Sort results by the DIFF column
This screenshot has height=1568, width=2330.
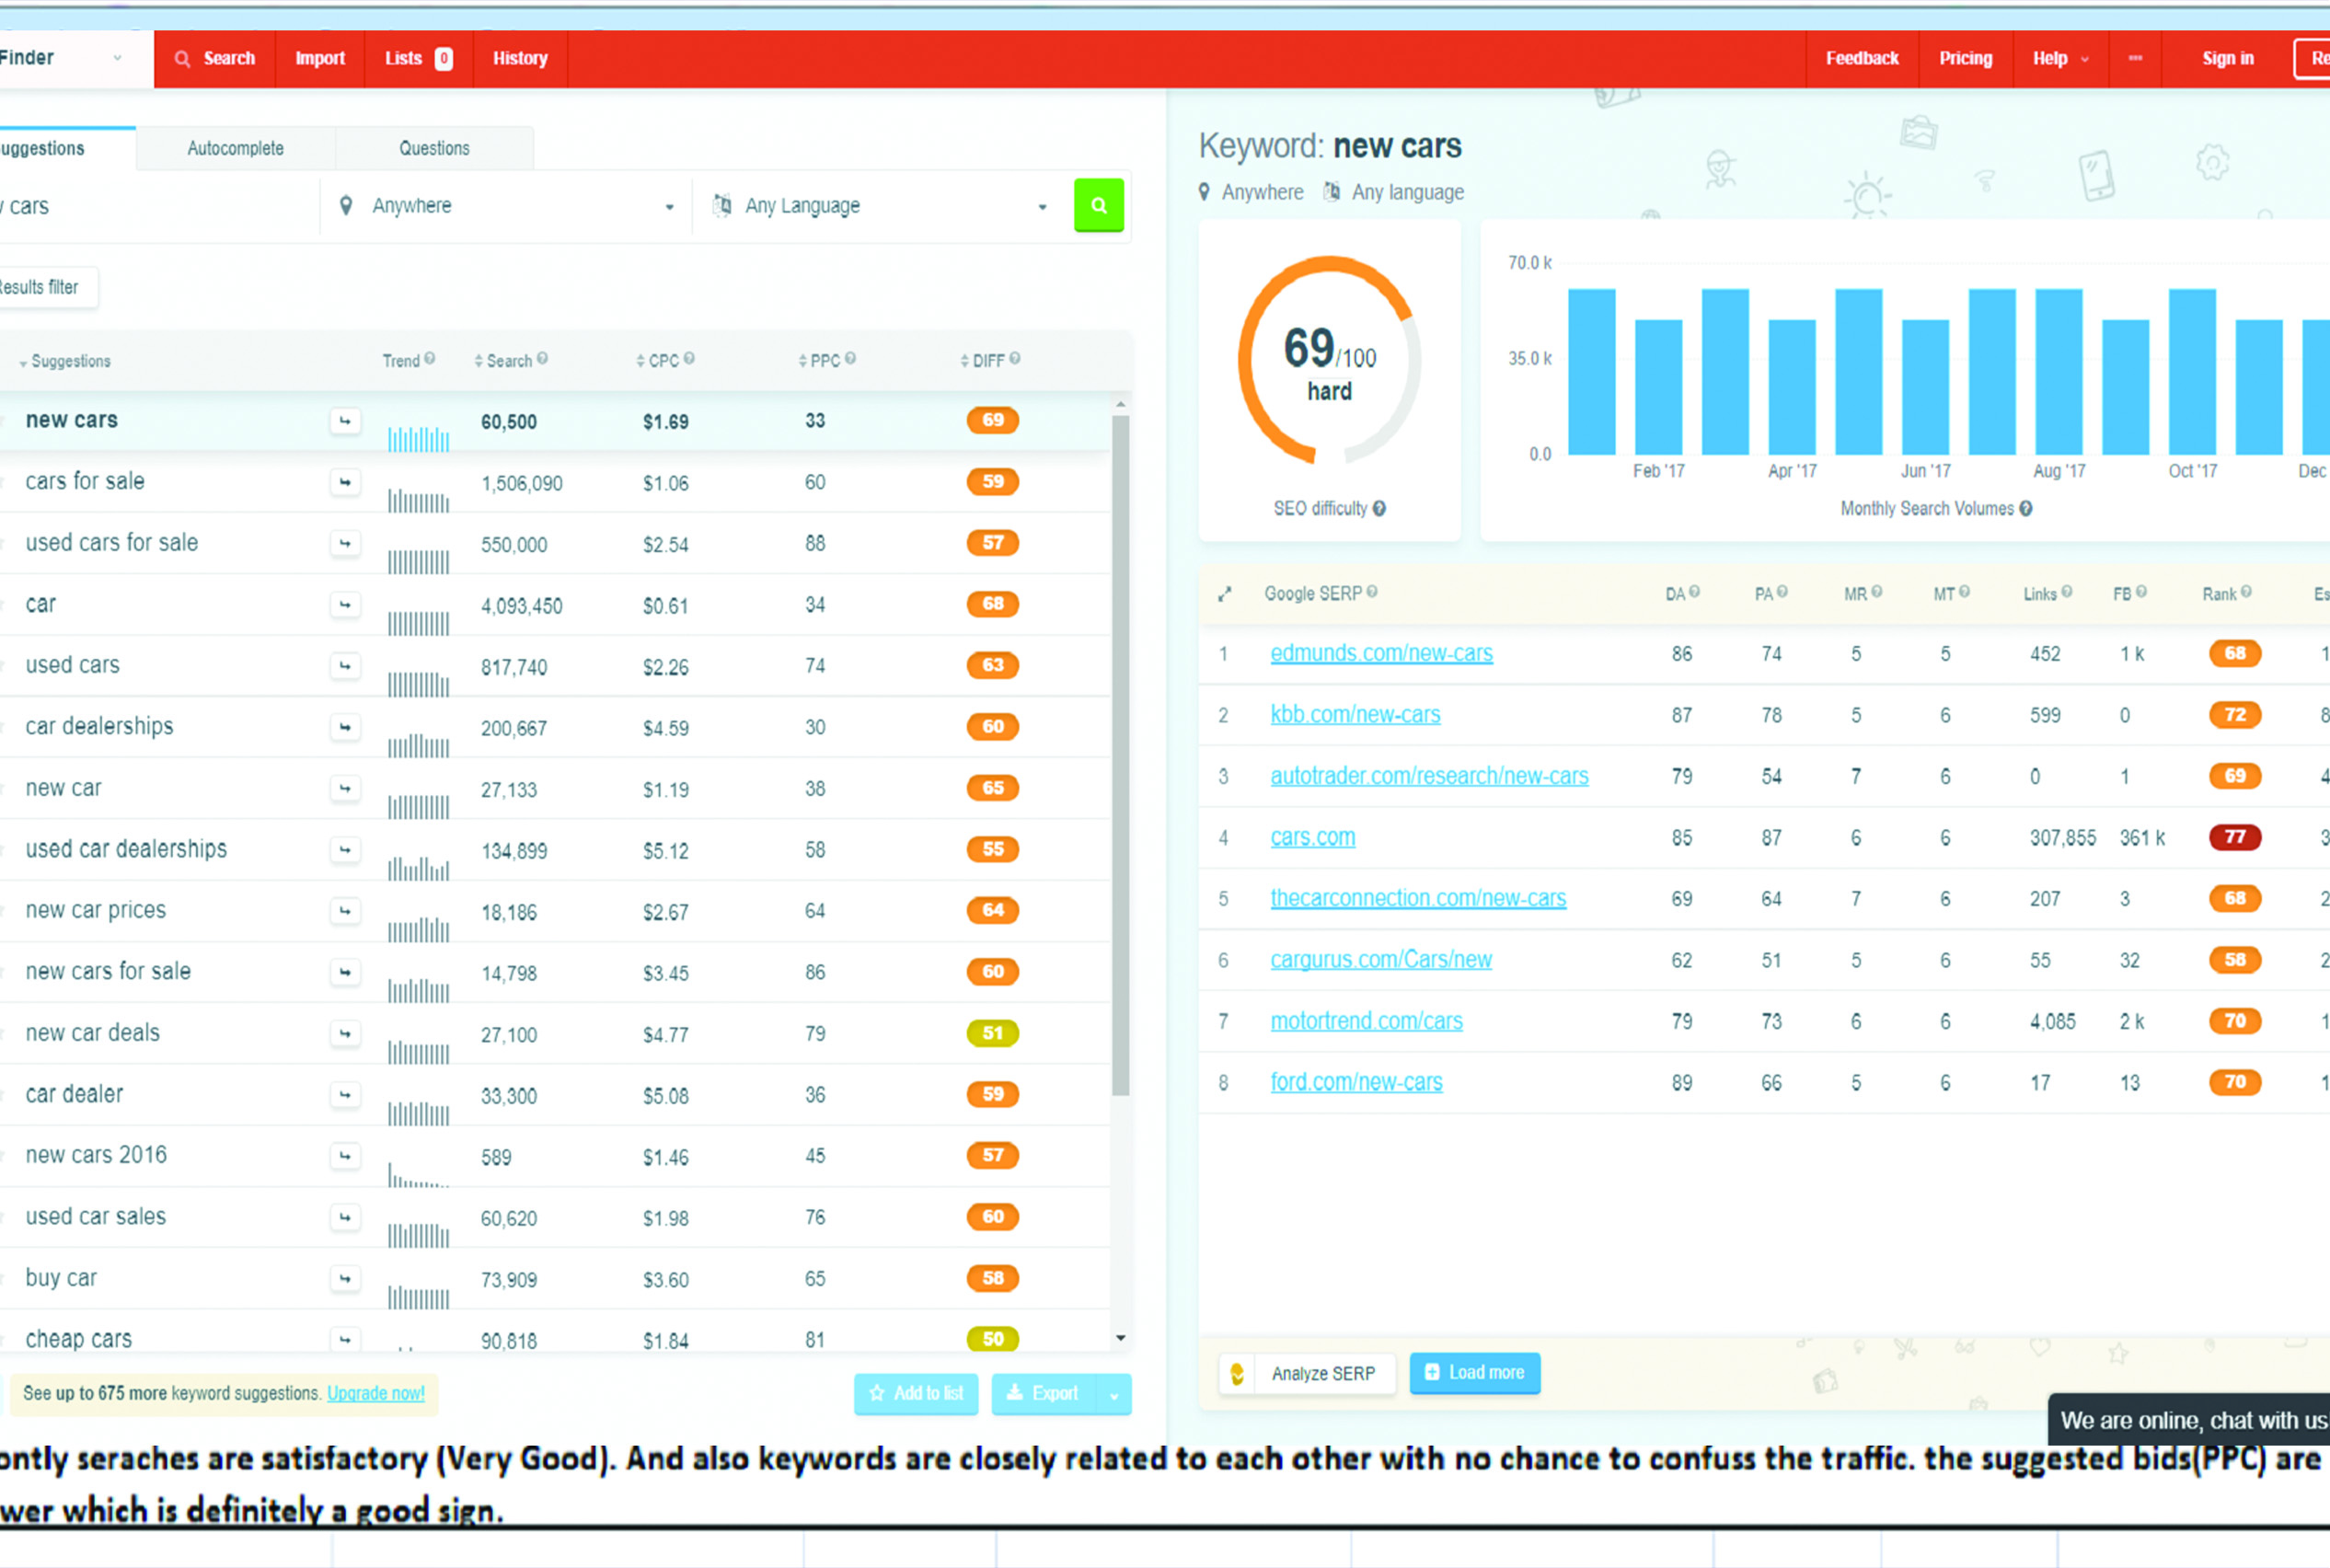[986, 360]
